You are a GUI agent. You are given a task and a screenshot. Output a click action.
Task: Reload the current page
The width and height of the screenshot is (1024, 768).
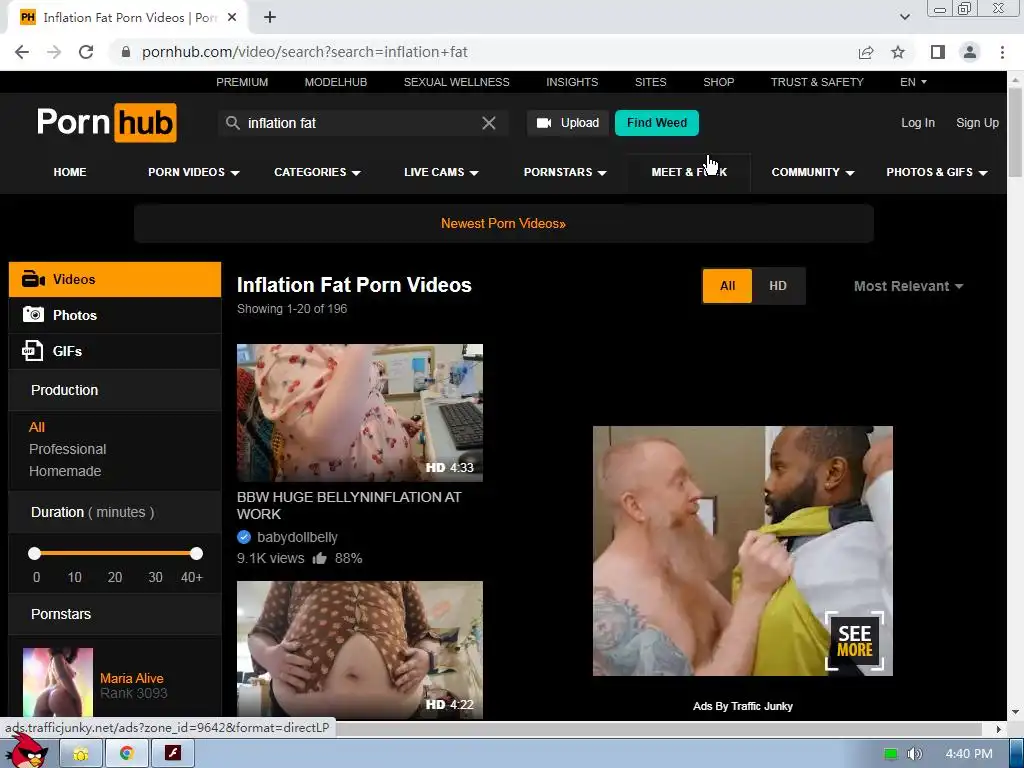[86, 52]
